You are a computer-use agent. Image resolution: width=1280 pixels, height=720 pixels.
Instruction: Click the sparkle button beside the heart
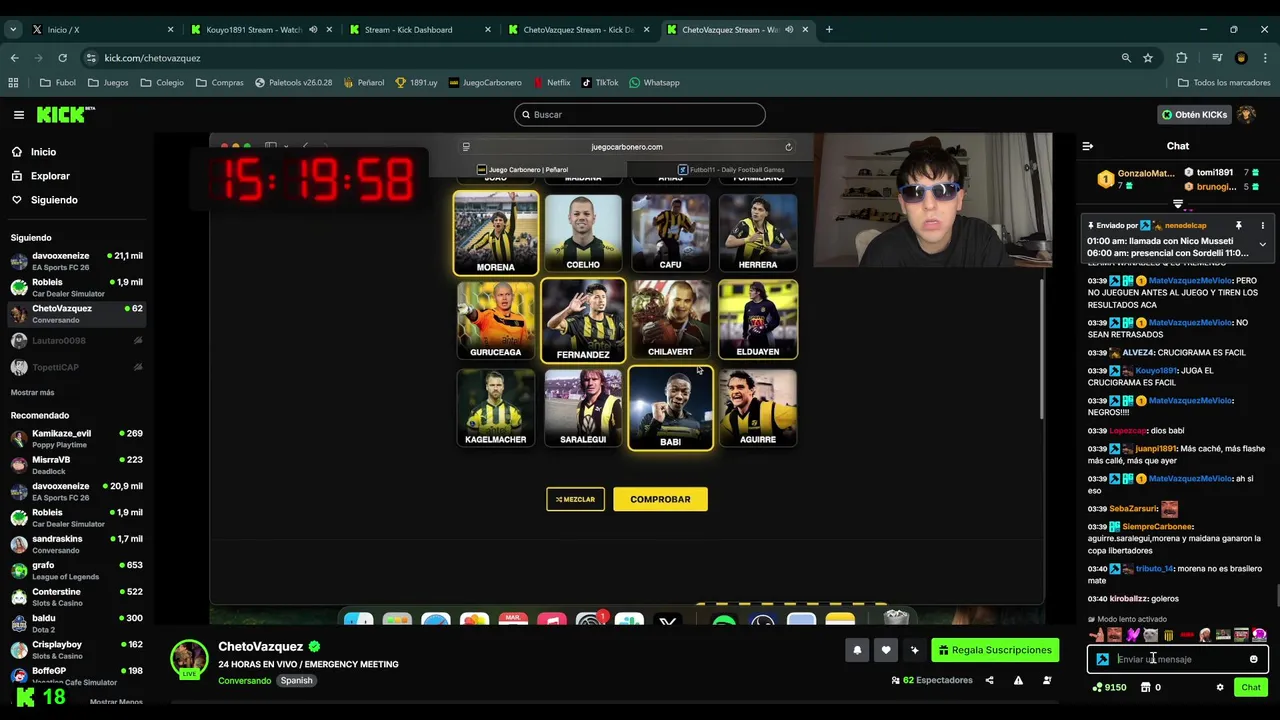pyautogui.click(x=914, y=650)
